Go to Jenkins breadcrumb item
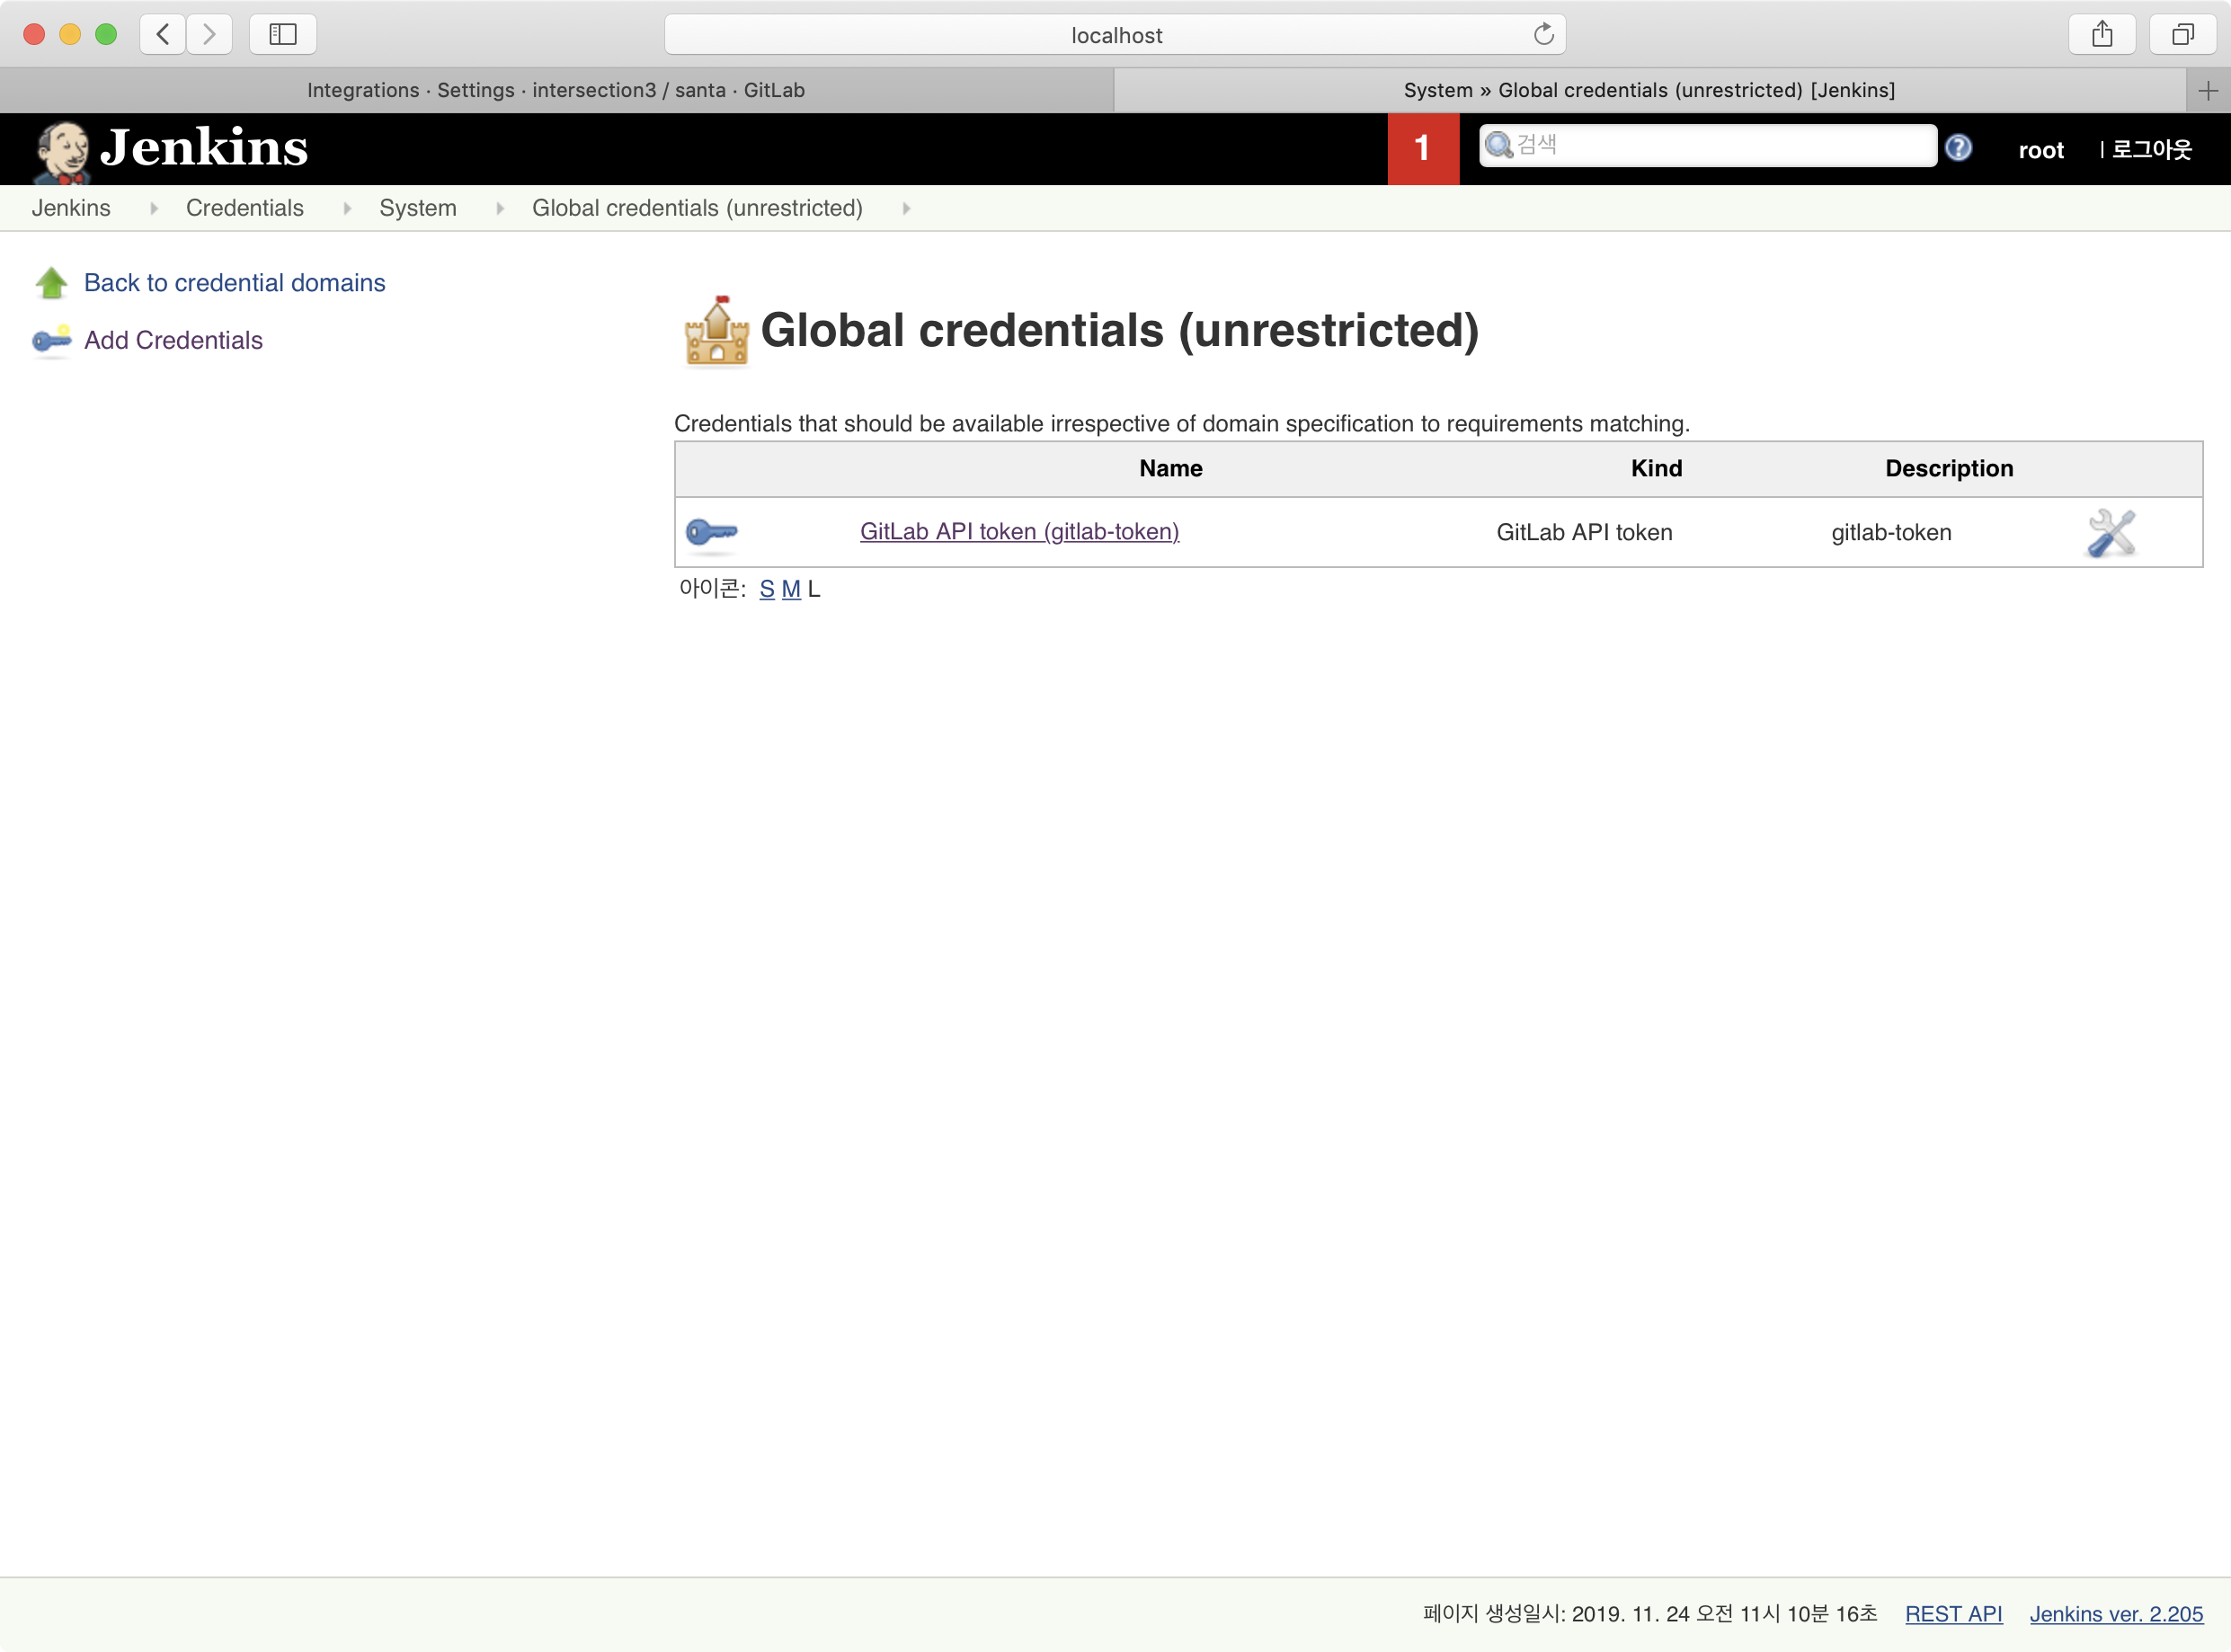The width and height of the screenshot is (2231, 1652). [x=71, y=208]
